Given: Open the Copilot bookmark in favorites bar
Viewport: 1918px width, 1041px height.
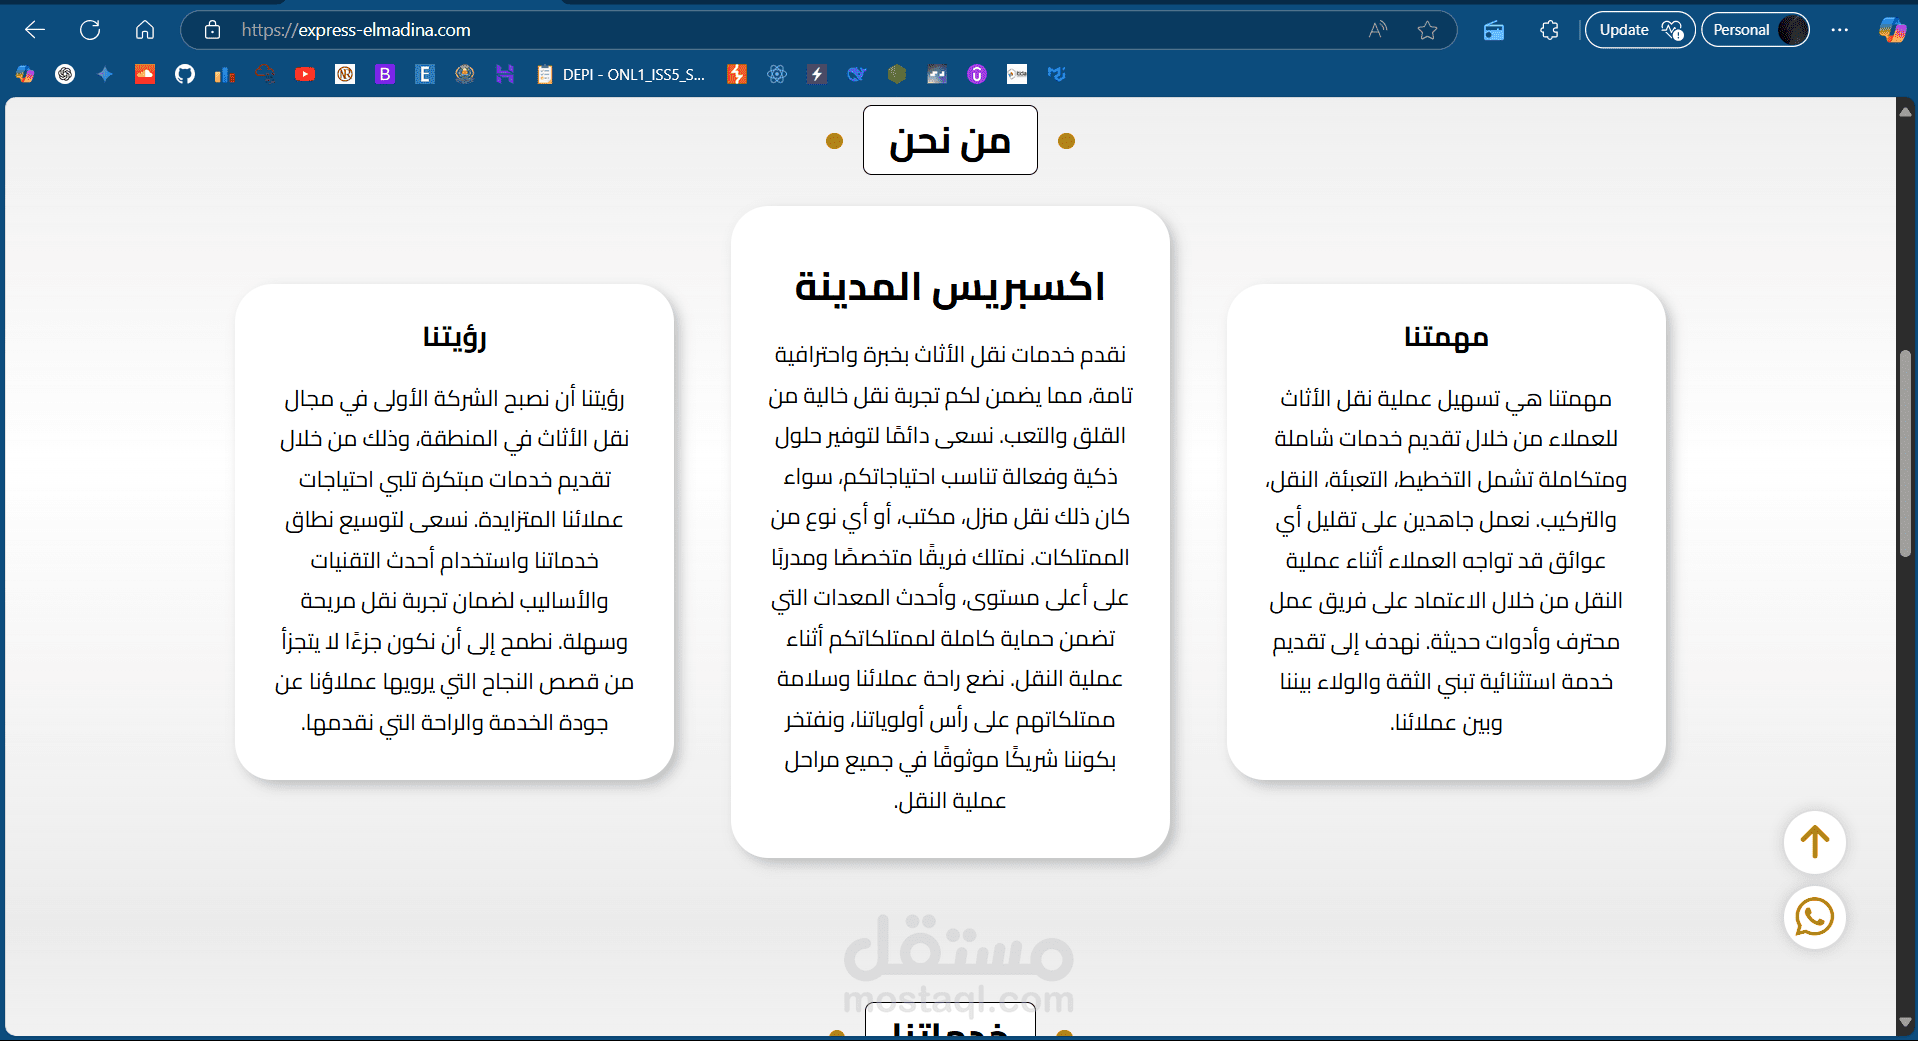Looking at the screenshot, I should 25,74.
